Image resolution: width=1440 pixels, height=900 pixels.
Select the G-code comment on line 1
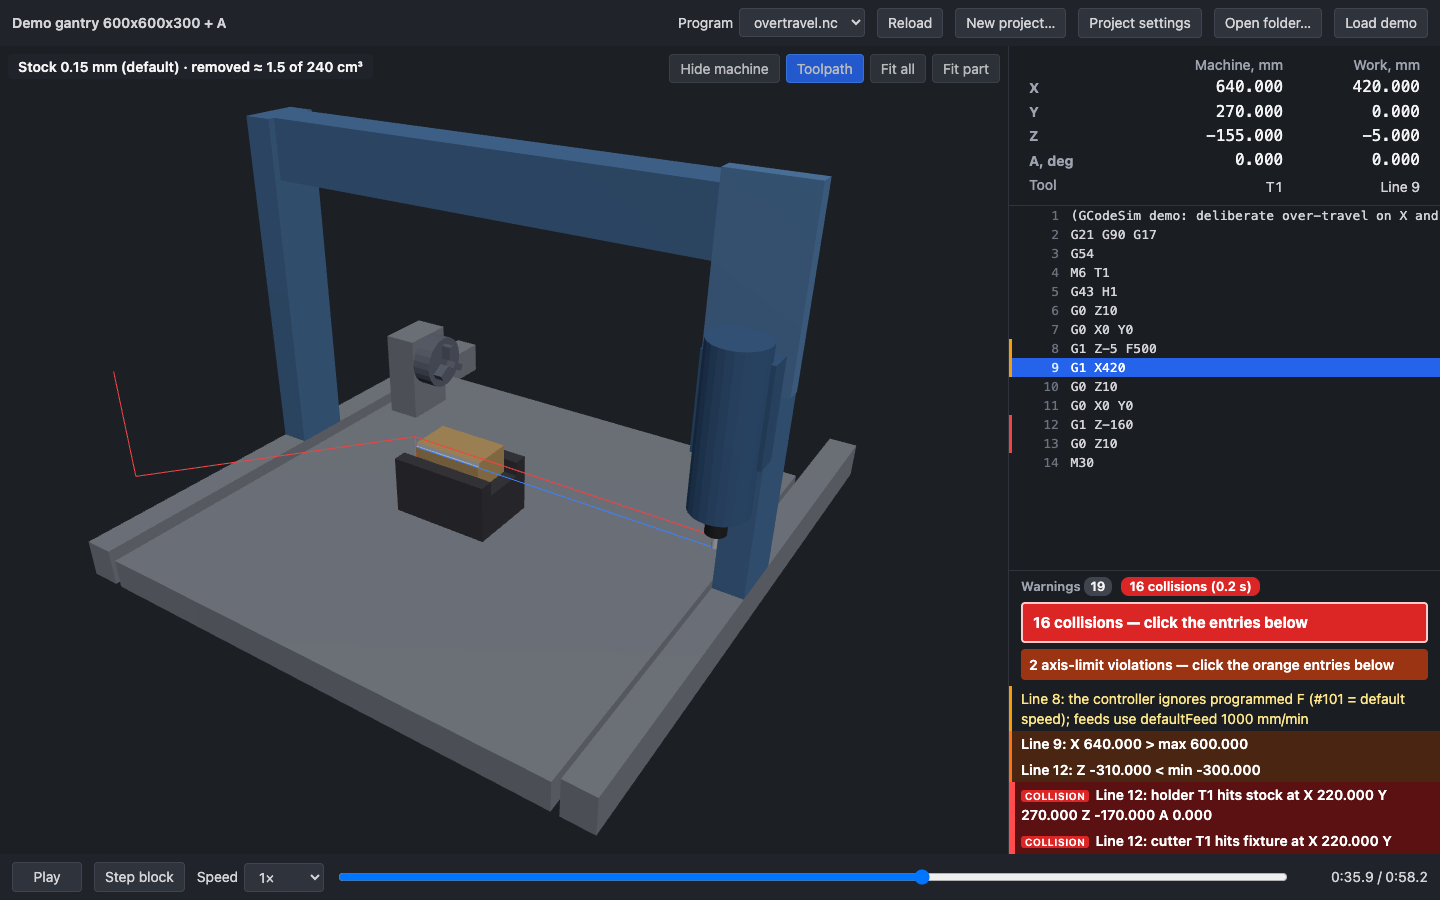pyautogui.click(x=1225, y=216)
